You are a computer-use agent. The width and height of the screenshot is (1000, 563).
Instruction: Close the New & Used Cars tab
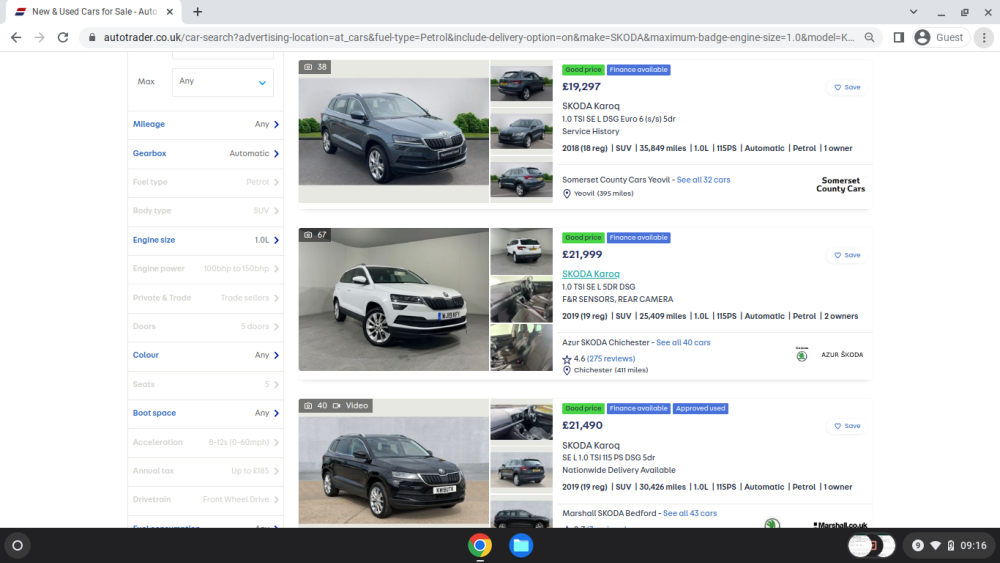[x=170, y=11]
